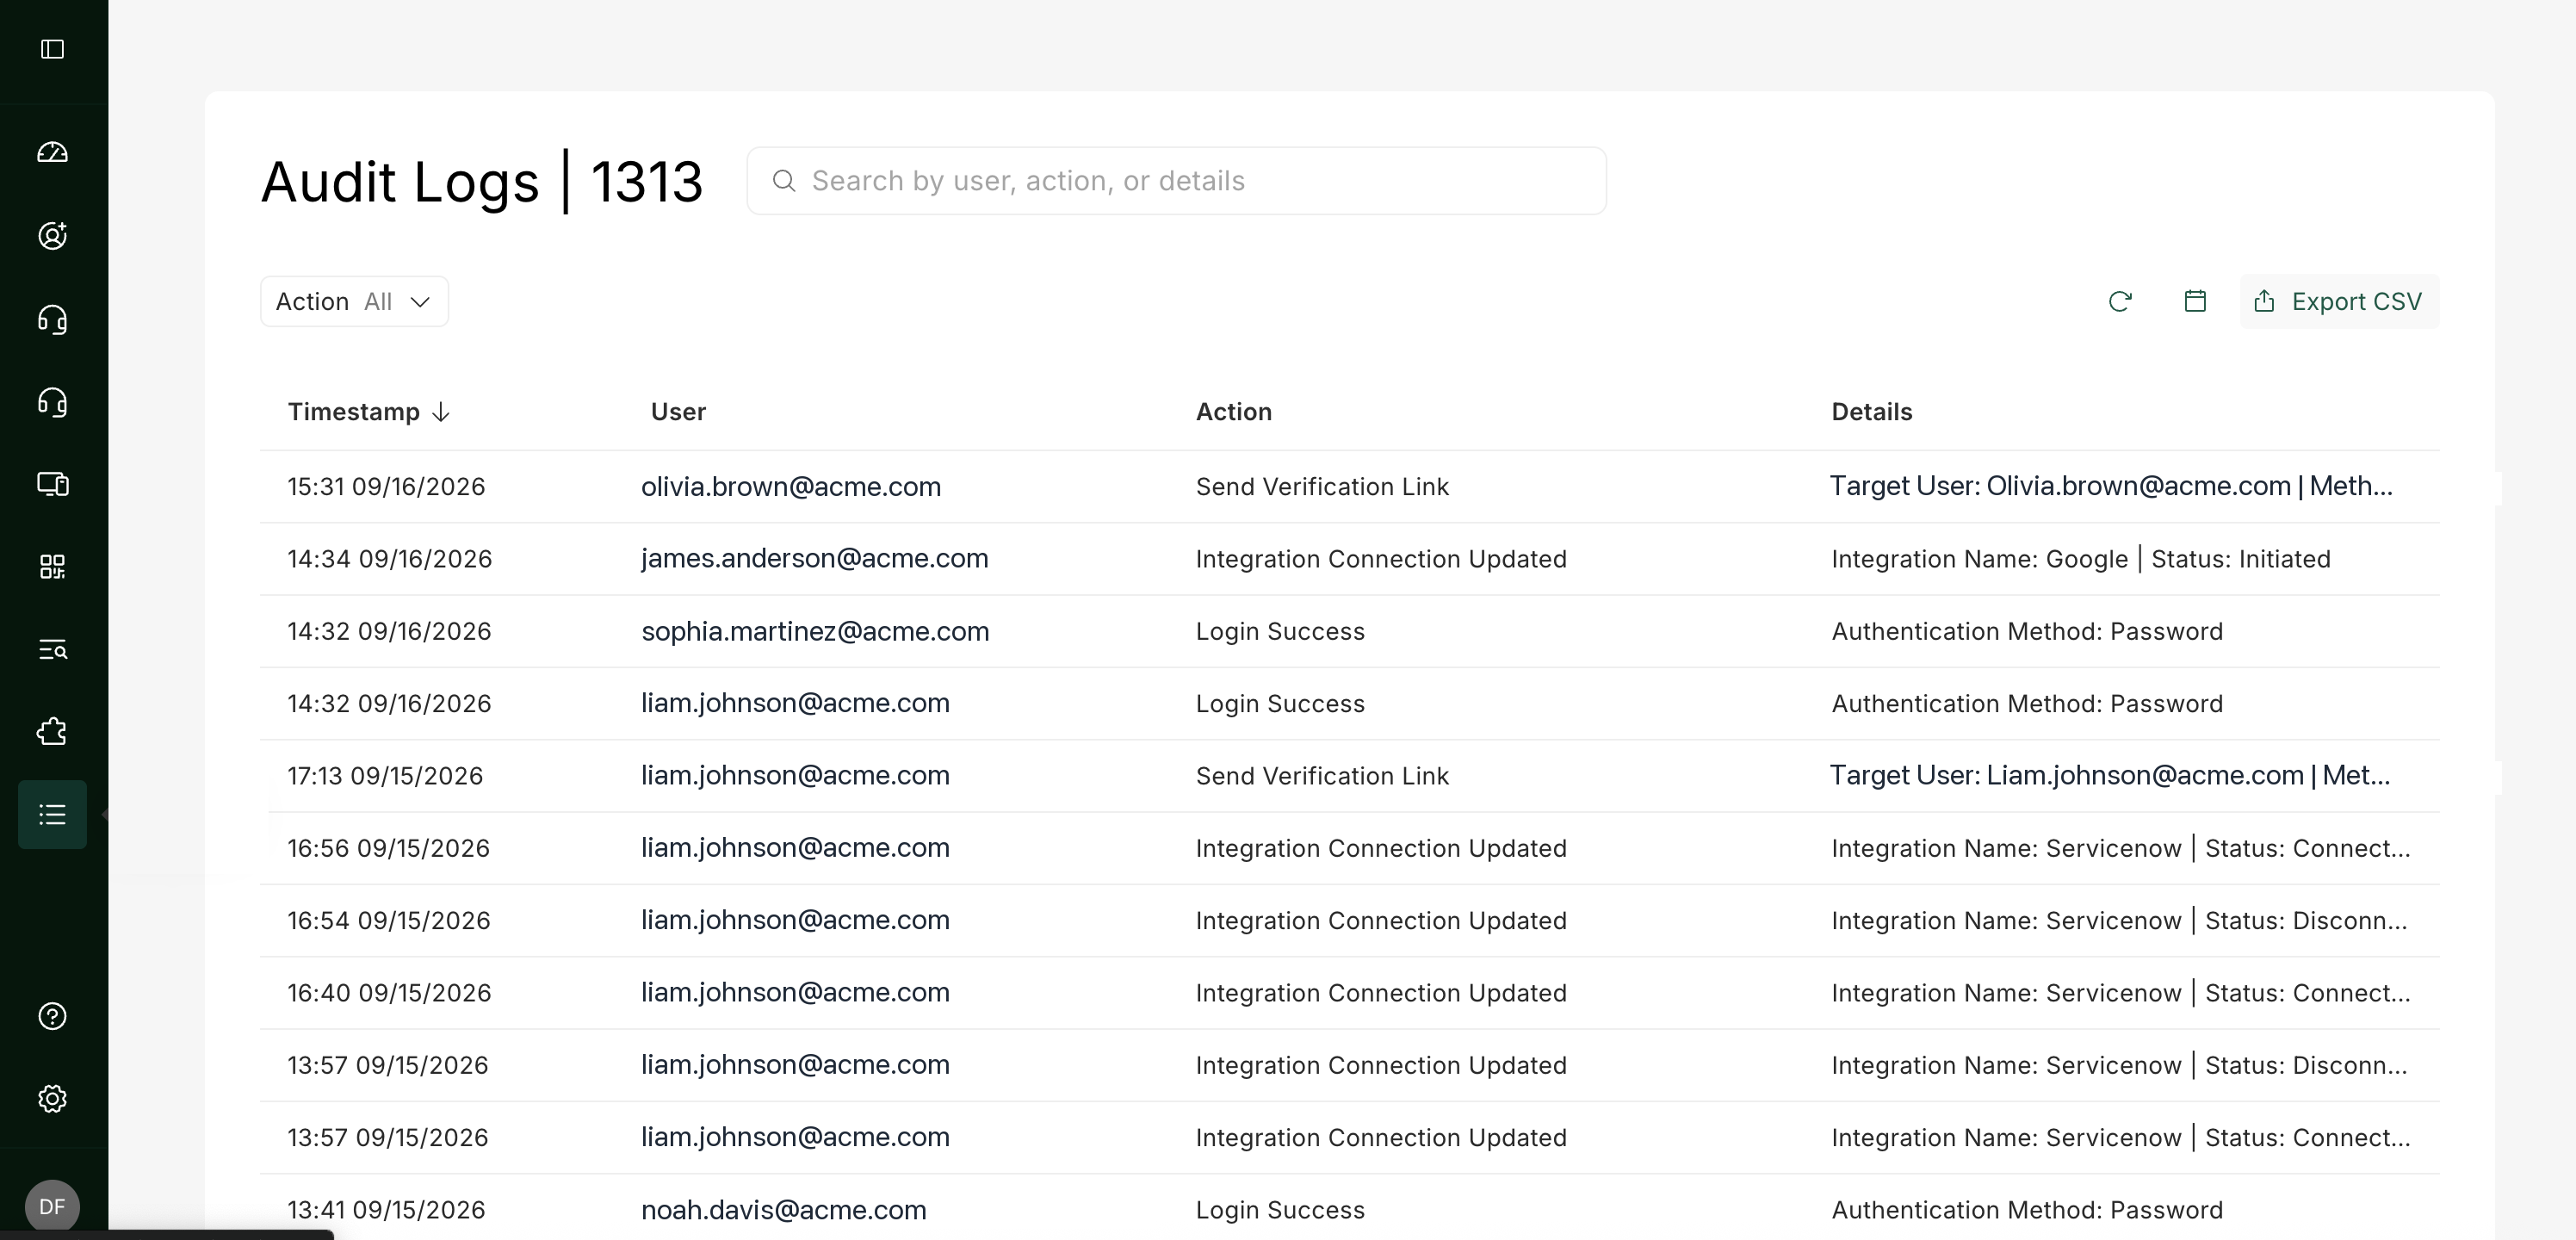Open the devices icon in the sidebar
The height and width of the screenshot is (1240, 2576).
click(x=52, y=484)
